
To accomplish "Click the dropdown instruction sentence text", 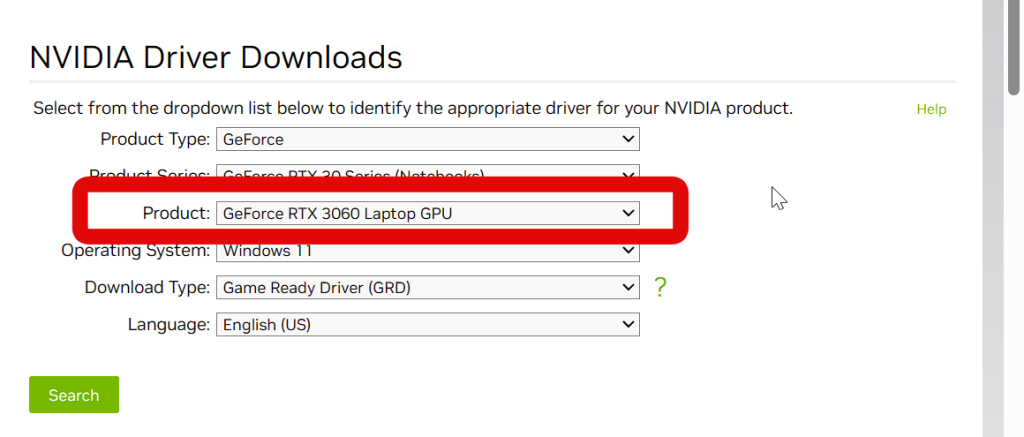I will click(412, 108).
